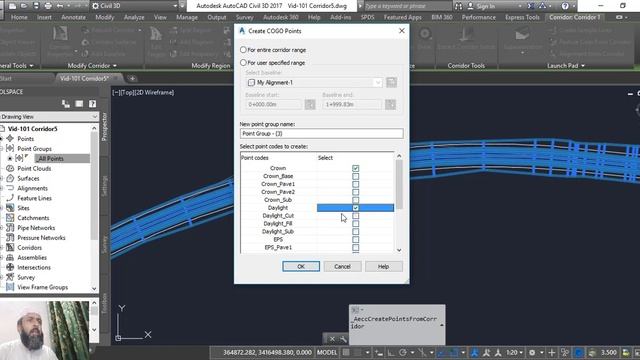This screenshot has height=360, width=640.
Task: Uncheck the Daylight point code checkbox
Action: coord(356,208)
